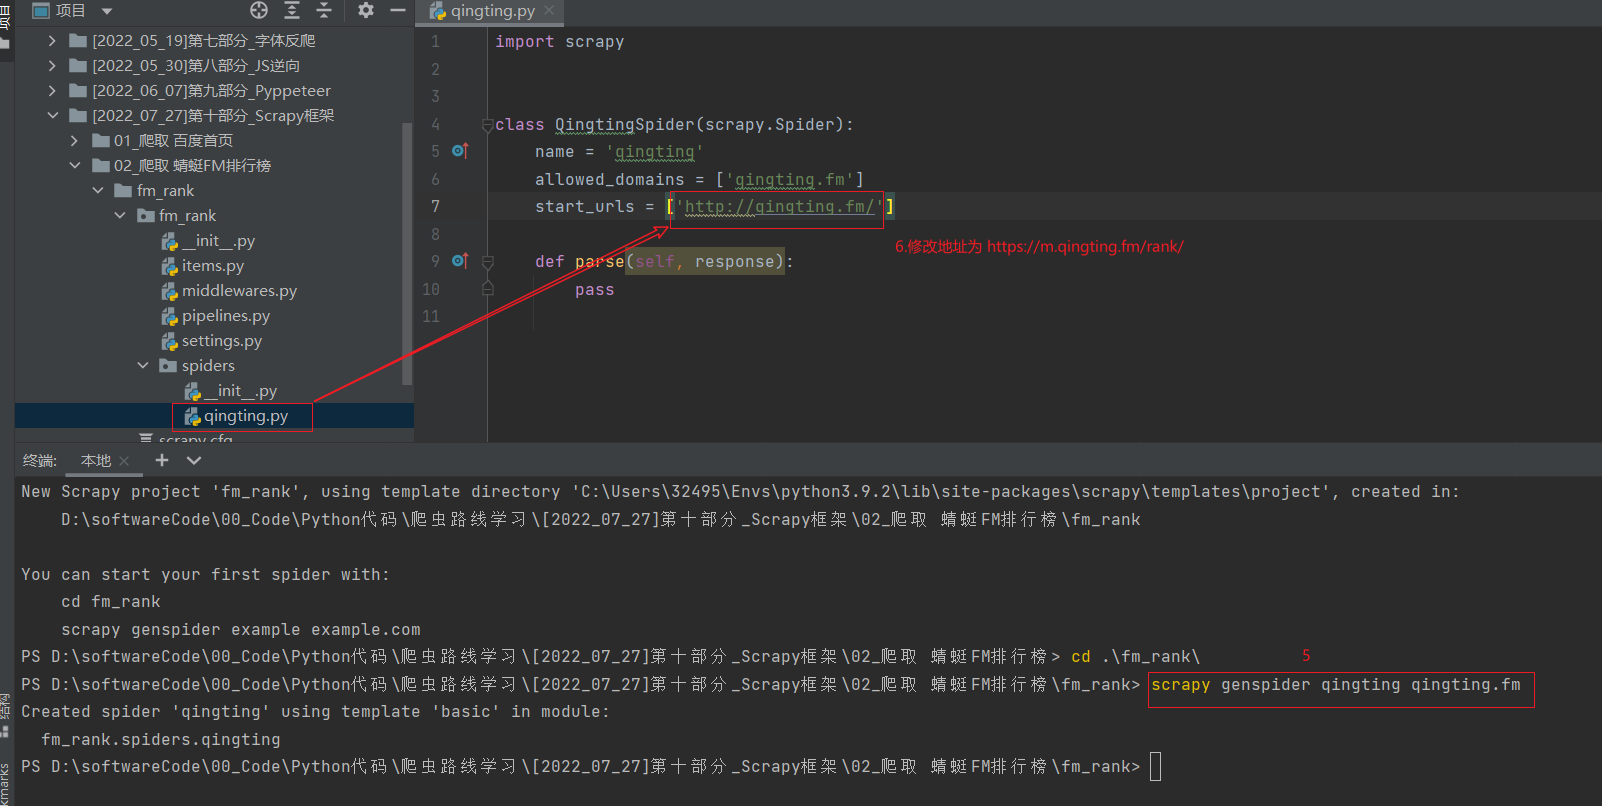Open middlewares.py from the project tree
The height and width of the screenshot is (806, 1602).
240,291
